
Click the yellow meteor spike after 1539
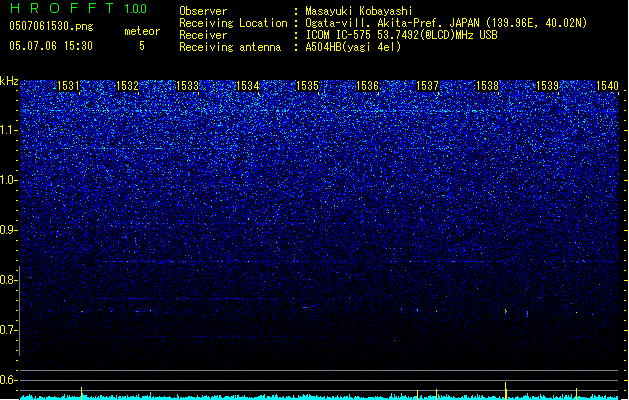(x=576, y=394)
